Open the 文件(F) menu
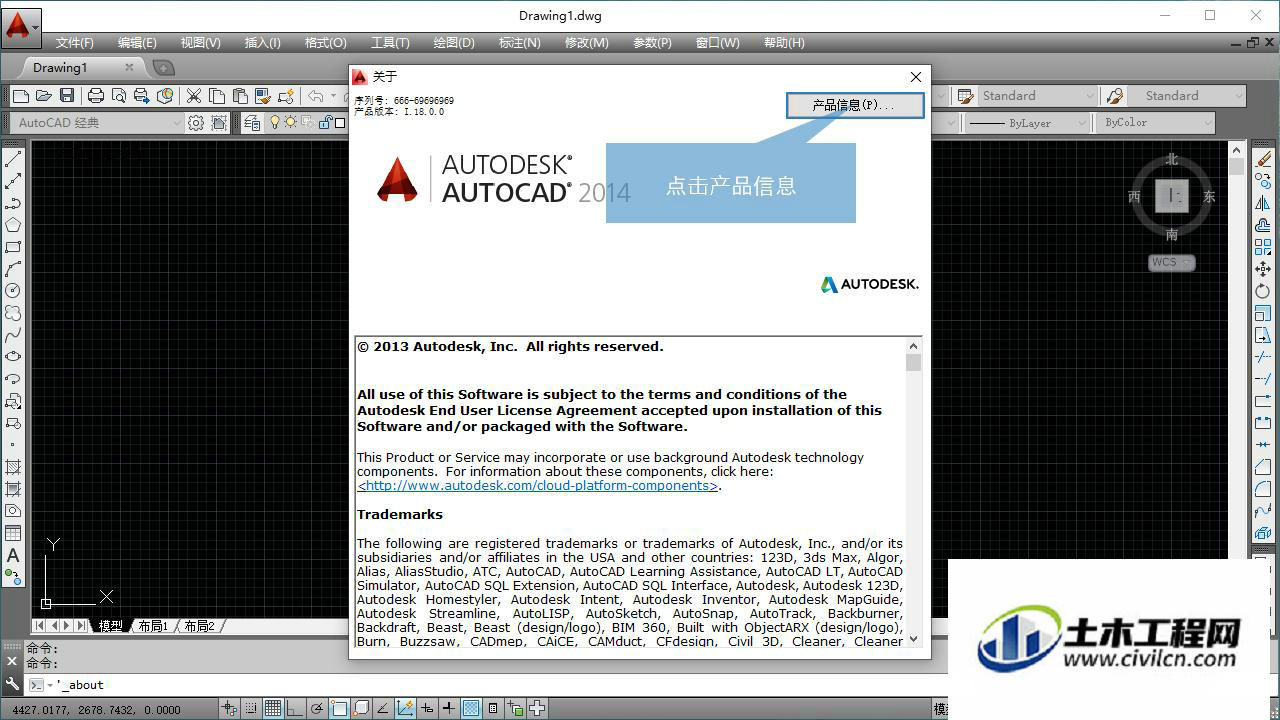Screen dimensions: 1280x720 [x=75, y=43]
